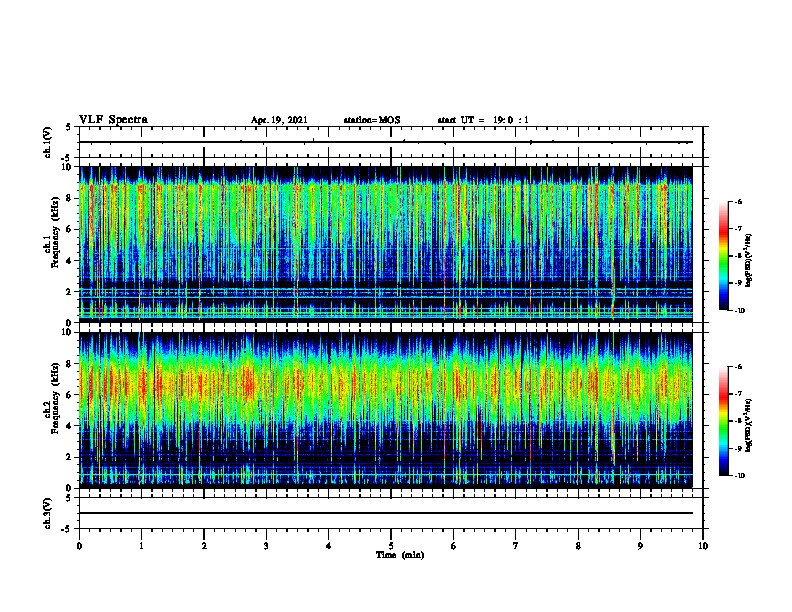The width and height of the screenshot is (792, 612).
Task: Click the "-10" label on ch.2 colorbar
Action: coord(739,476)
